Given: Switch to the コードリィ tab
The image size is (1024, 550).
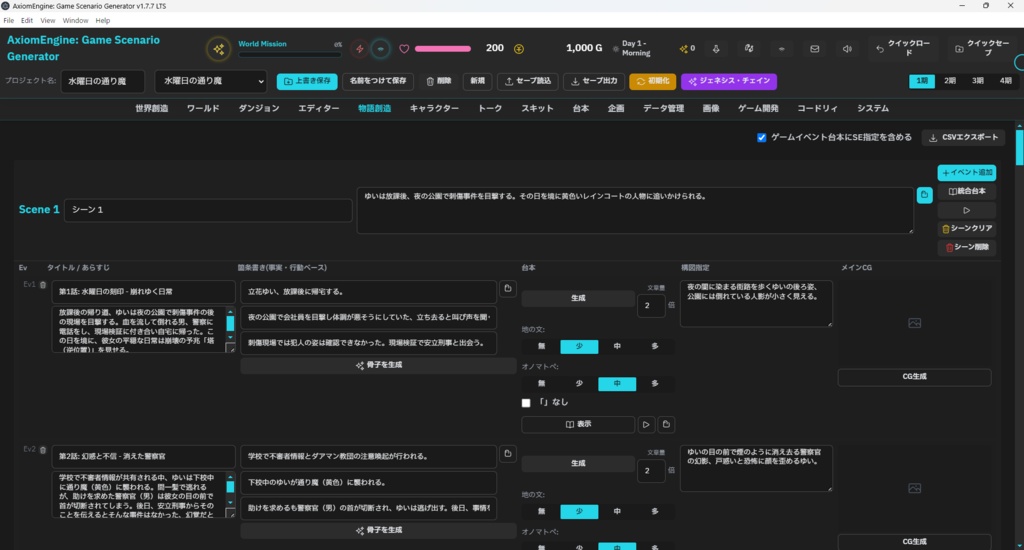Looking at the screenshot, I should click(817, 108).
